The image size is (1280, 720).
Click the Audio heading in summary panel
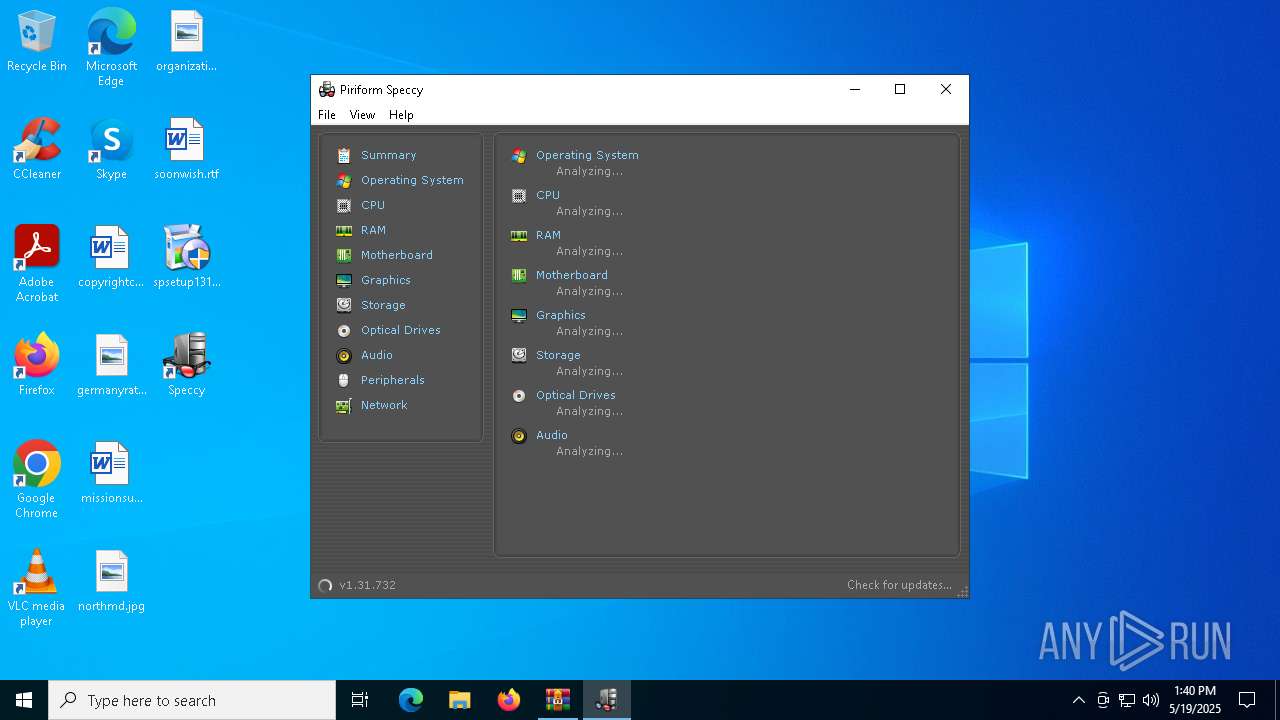click(x=552, y=435)
